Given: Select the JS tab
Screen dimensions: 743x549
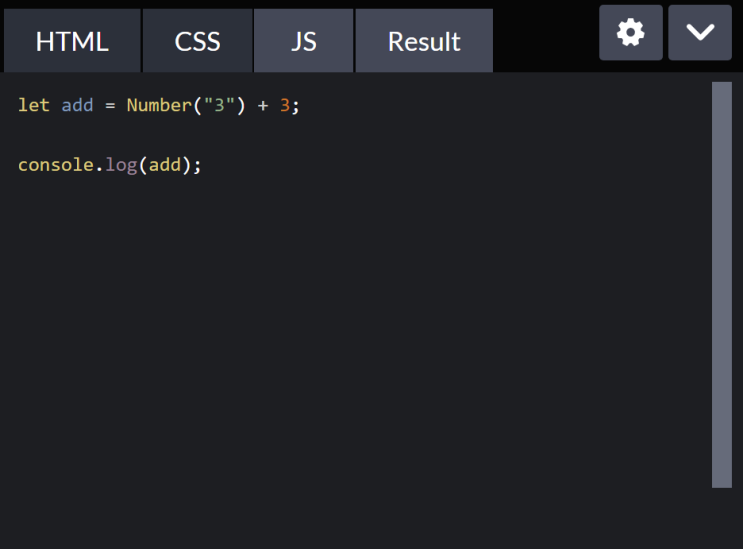Looking at the screenshot, I should tap(304, 41).
